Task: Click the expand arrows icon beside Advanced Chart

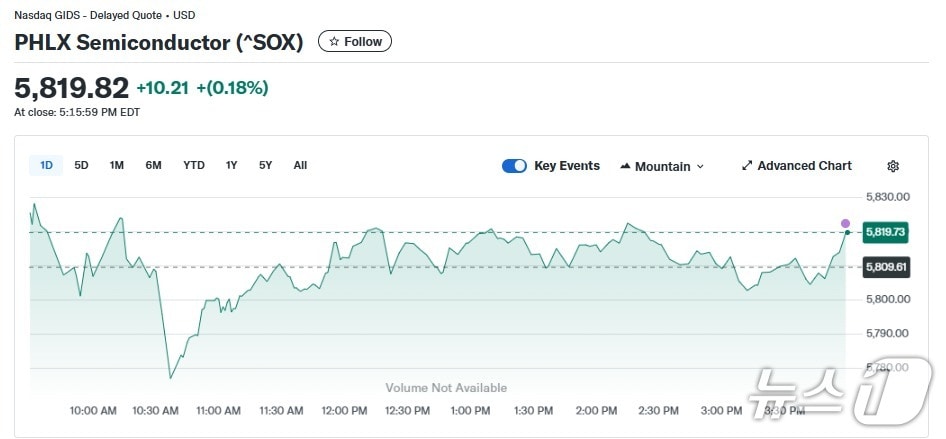Action: click(x=746, y=166)
